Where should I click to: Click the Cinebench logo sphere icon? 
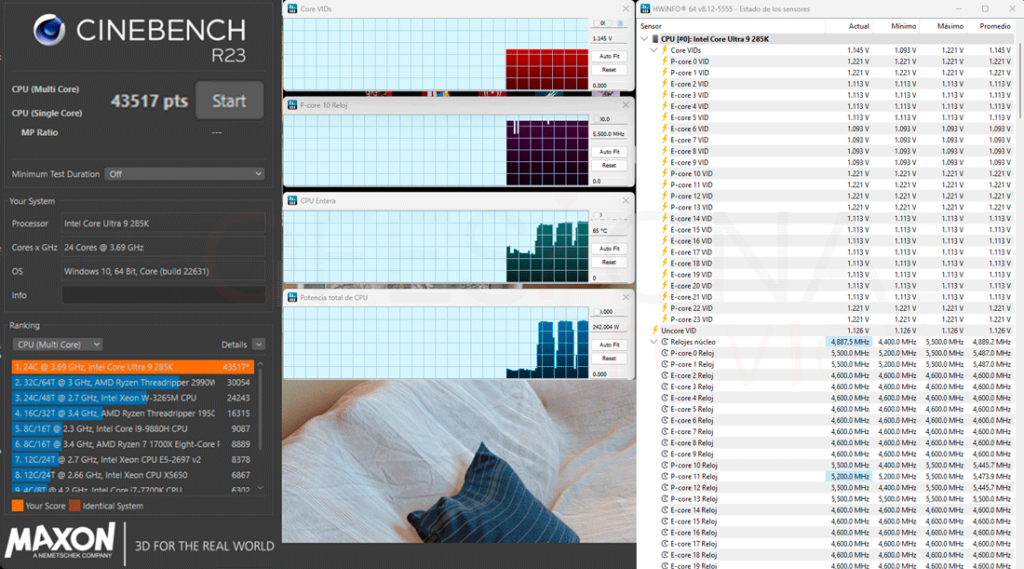pos(49,29)
